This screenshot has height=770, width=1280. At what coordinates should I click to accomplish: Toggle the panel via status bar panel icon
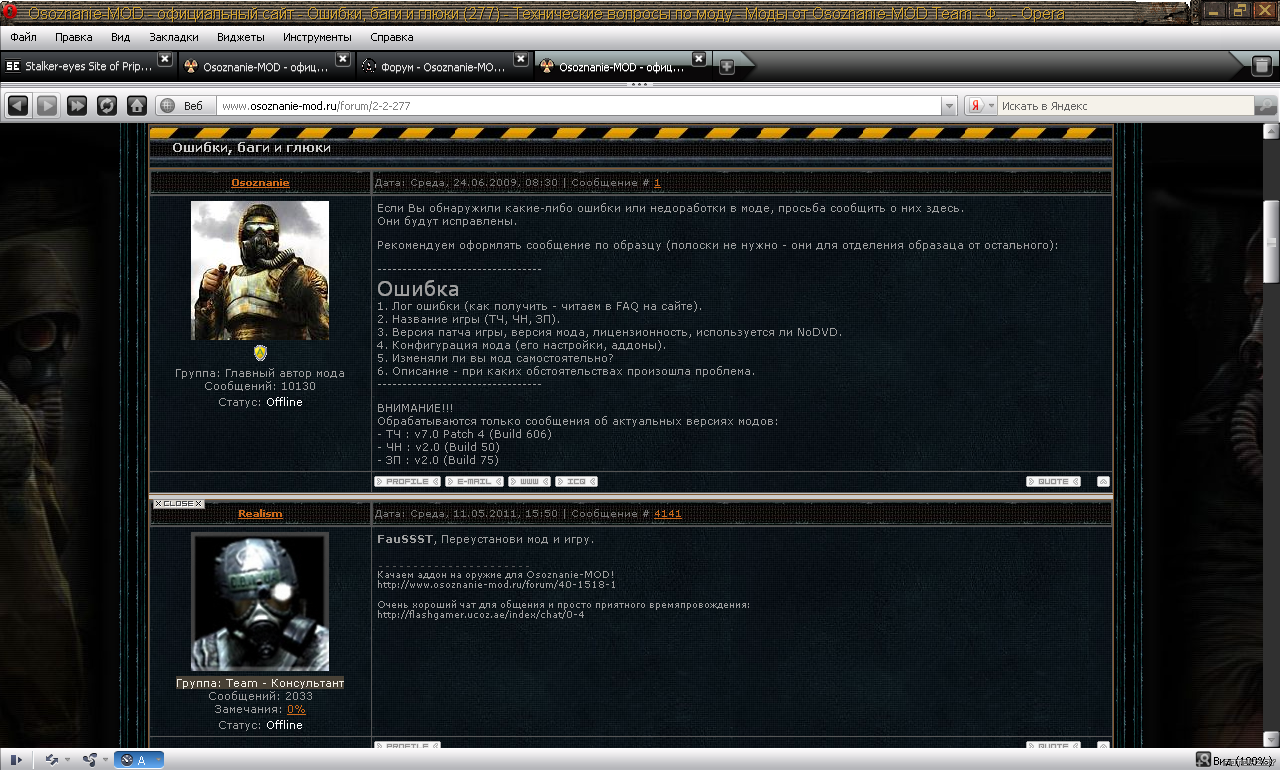tap(16, 760)
